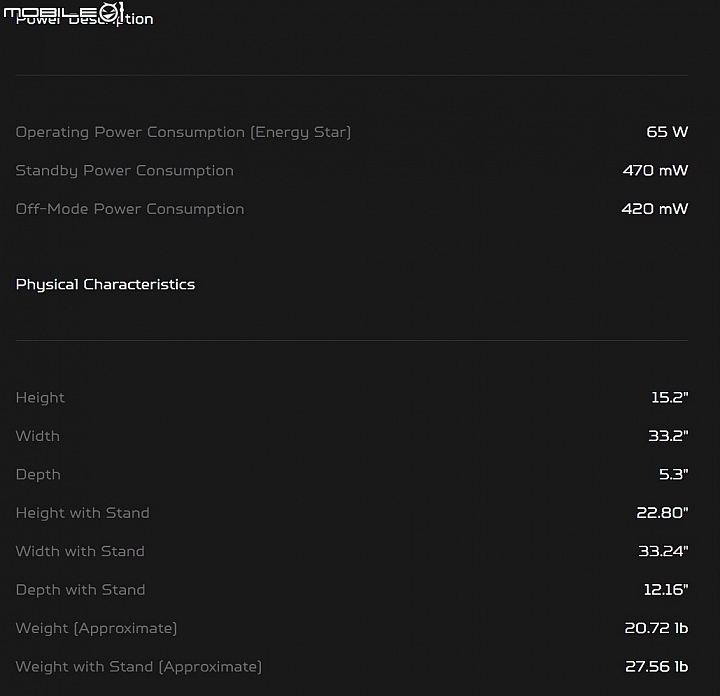Viewport: 720px width, 696px height.
Task: Click the Mobile01 watermark logo
Action: tap(64, 11)
